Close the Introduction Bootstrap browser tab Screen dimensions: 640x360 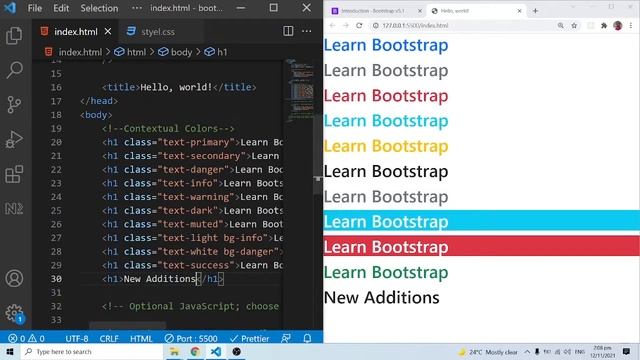pyautogui.click(x=420, y=11)
